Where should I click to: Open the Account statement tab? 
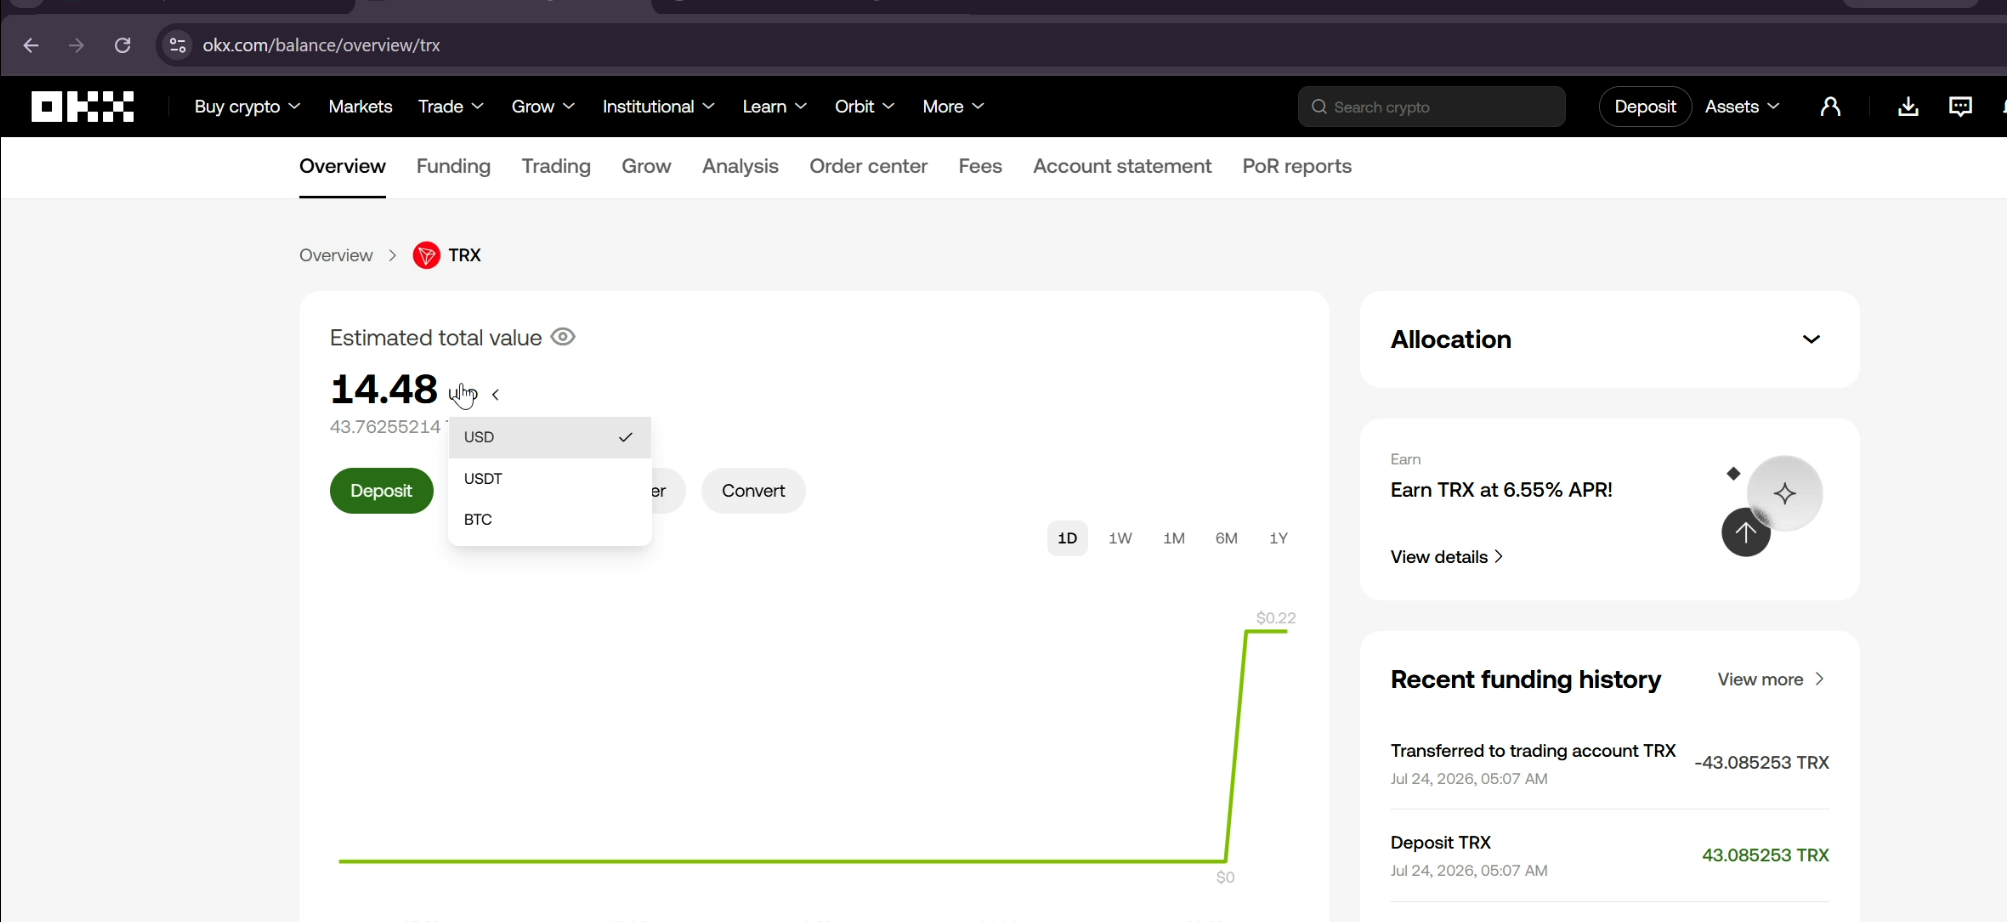pos(1122,166)
